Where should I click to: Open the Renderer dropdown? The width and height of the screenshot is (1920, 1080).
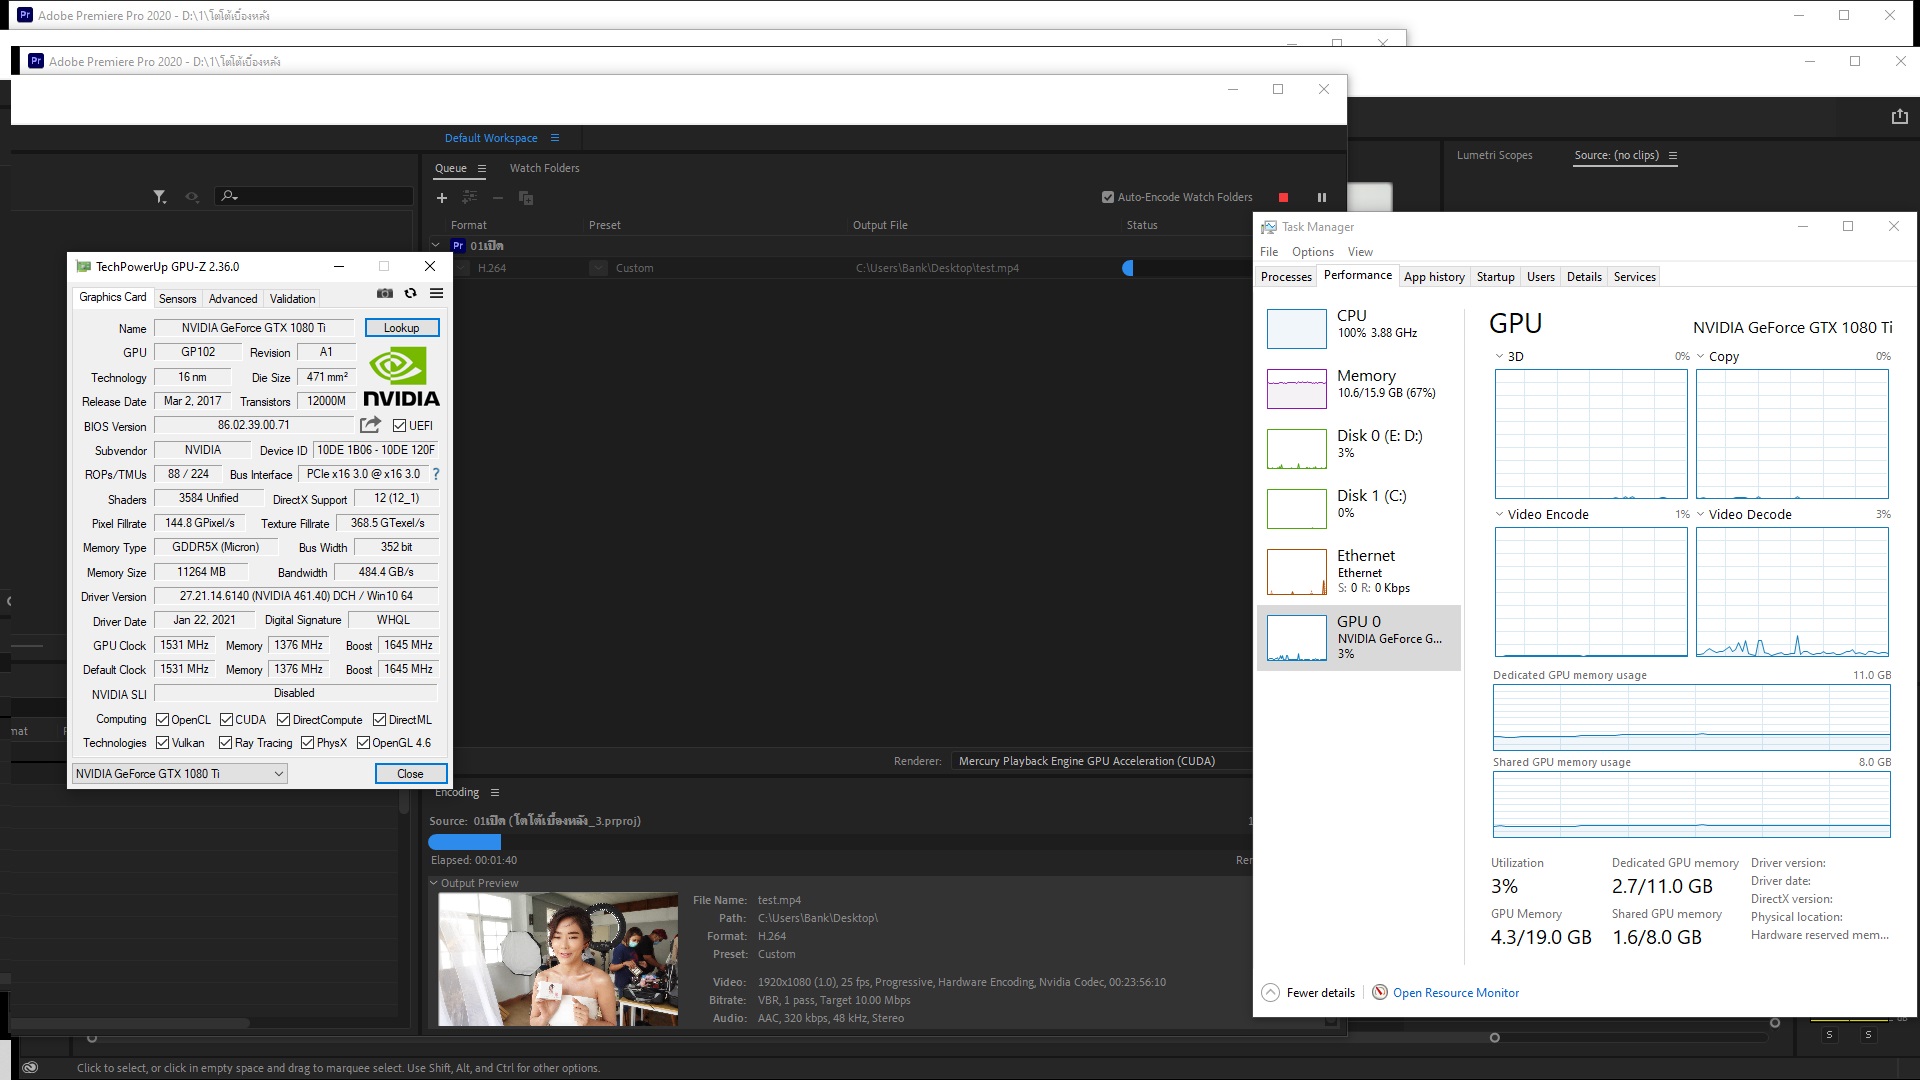point(1100,761)
